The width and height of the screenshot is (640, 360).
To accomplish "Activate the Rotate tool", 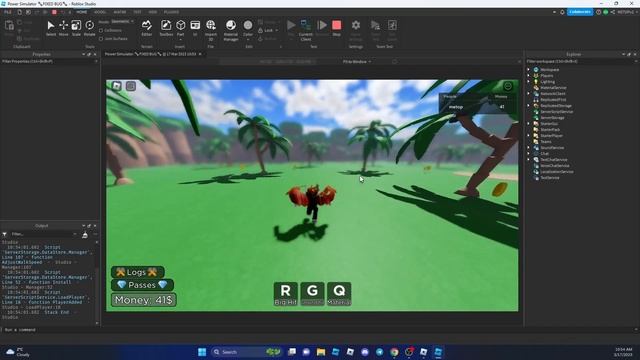I will tap(89, 28).
